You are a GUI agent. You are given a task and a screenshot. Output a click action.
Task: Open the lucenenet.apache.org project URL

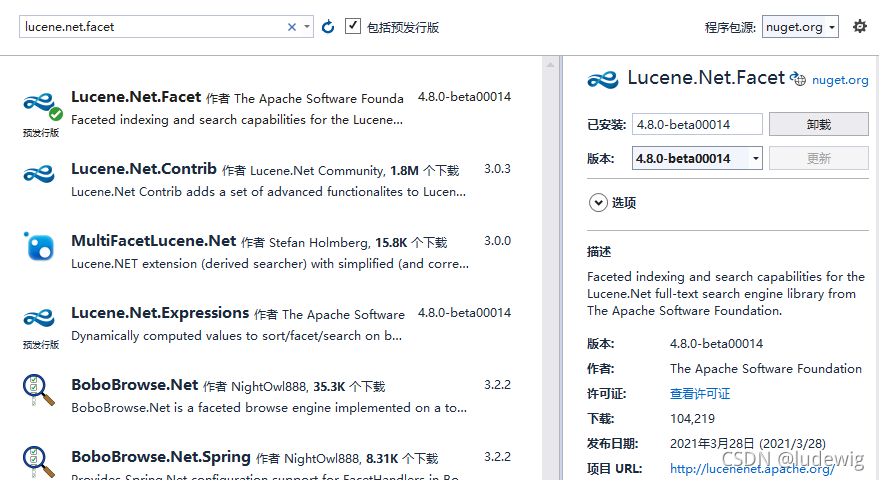pos(752,469)
